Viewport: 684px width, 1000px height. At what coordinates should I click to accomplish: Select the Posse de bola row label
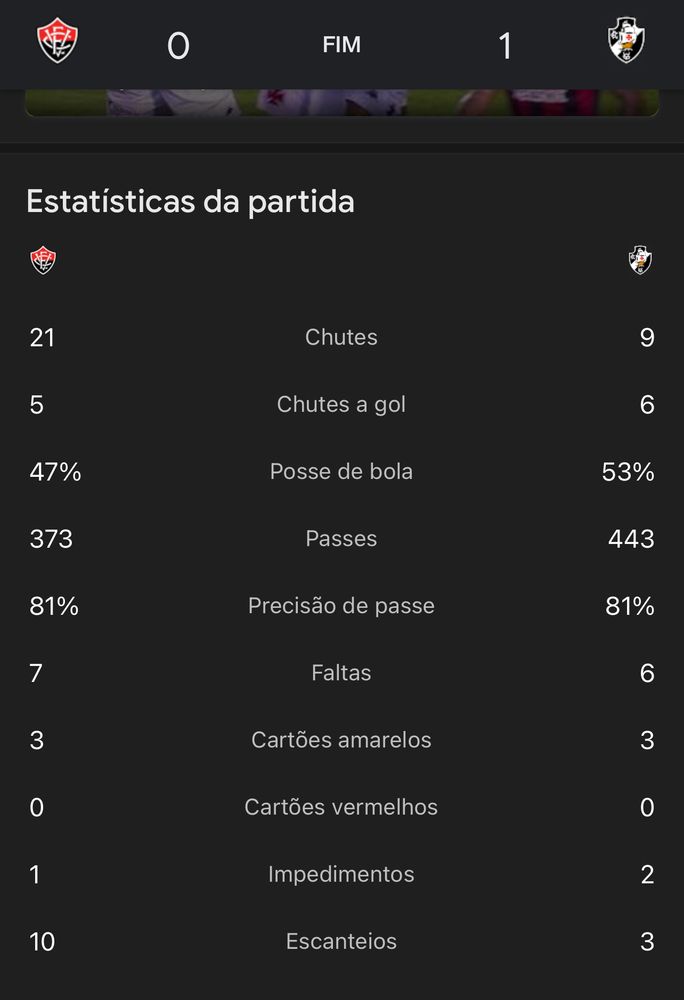coord(341,471)
